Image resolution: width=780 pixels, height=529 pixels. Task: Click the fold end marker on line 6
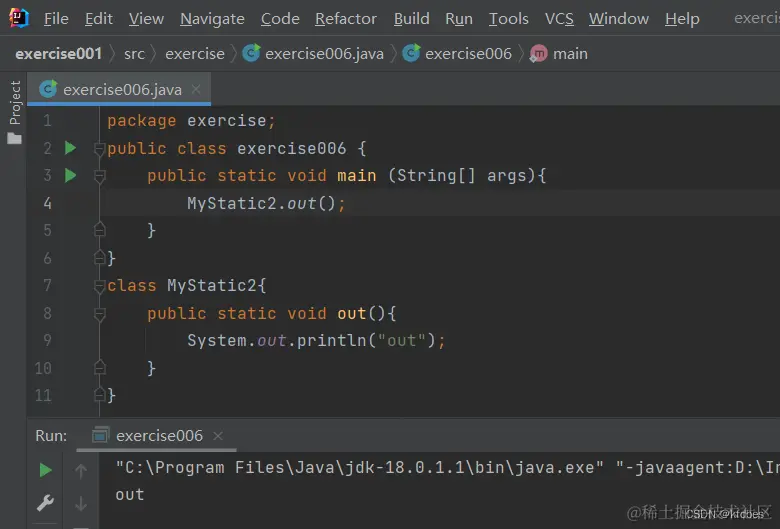pyautogui.click(x=99, y=258)
